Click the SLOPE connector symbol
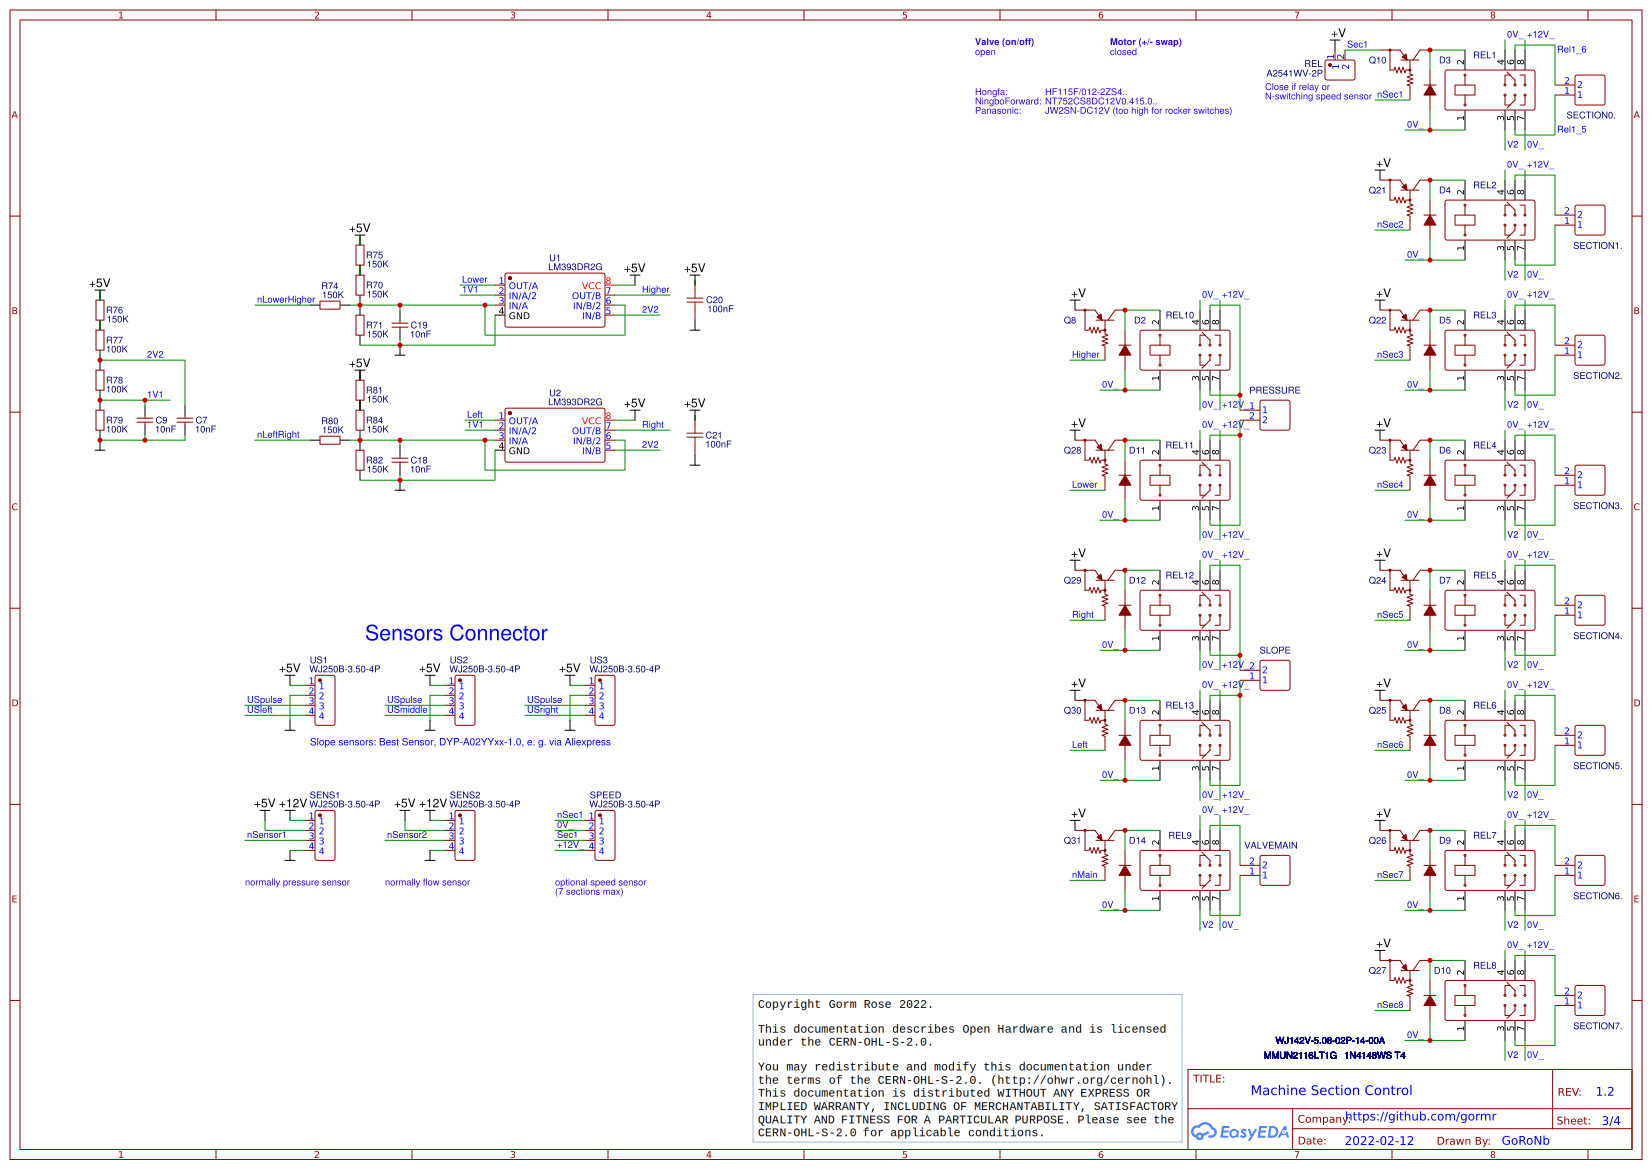The image size is (1652, 1170). pyautogui.click(x=1274, y=676)
